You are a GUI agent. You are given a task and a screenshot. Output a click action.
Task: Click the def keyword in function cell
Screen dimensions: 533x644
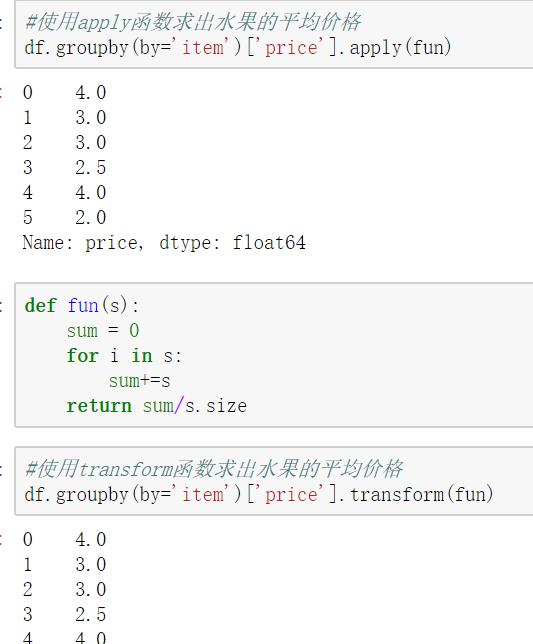click(40, 306)
